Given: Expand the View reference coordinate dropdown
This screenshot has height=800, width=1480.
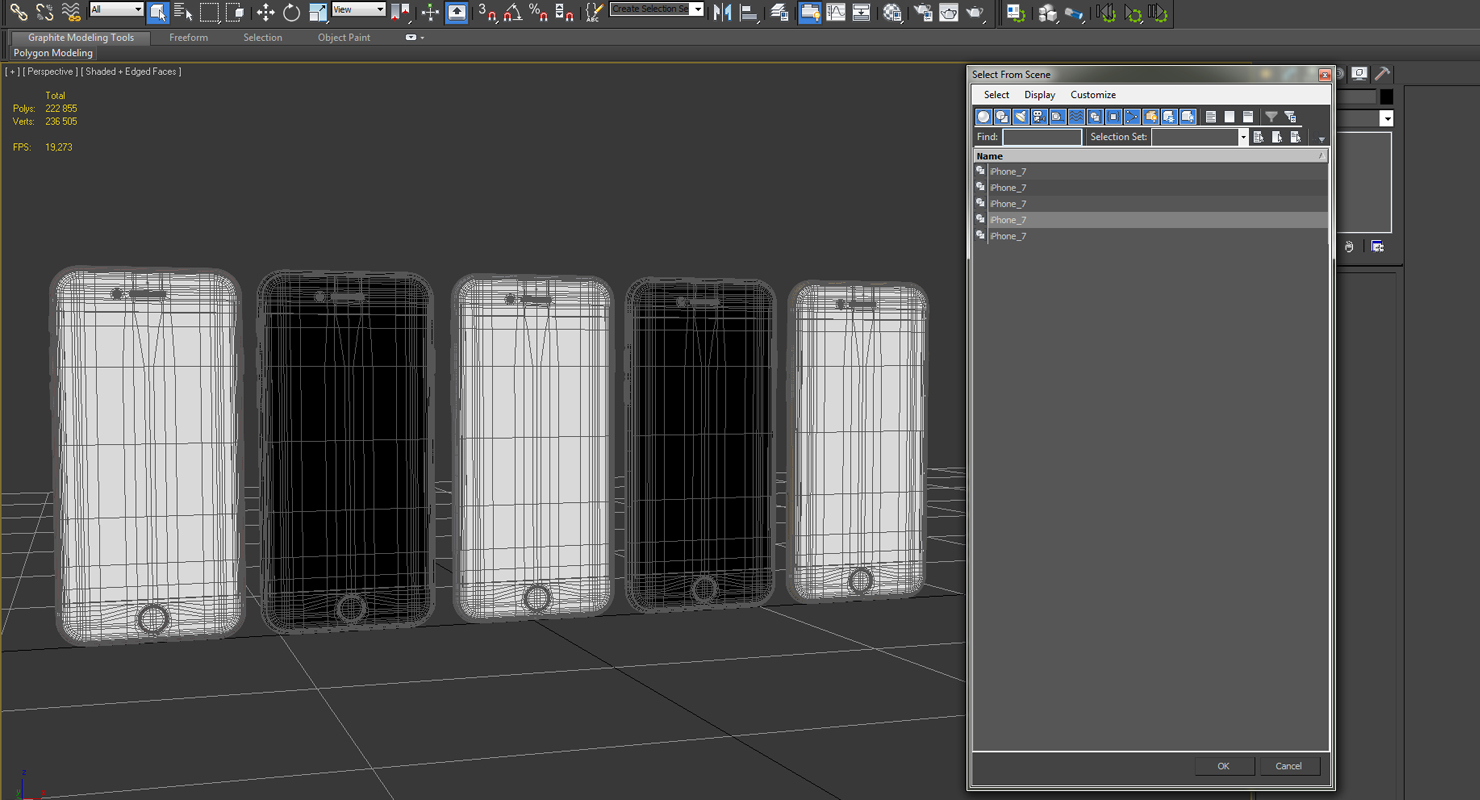Looking at the screenshot, I should (358, 10).
